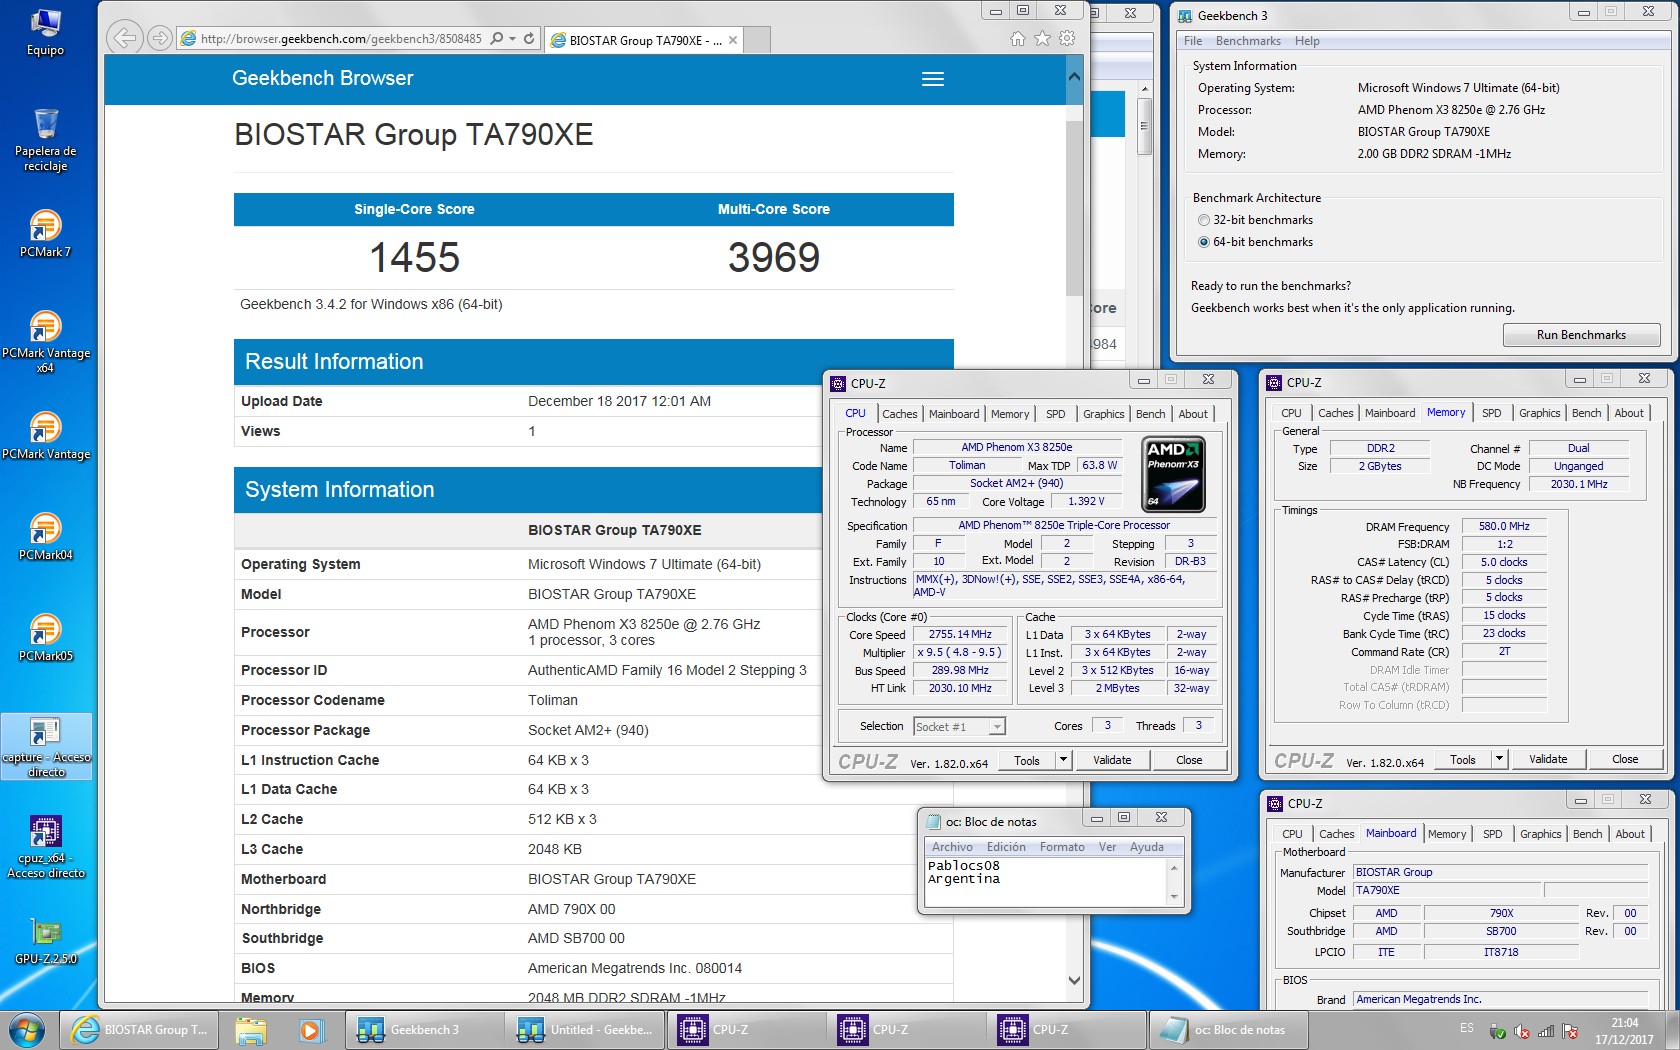Open Edición menu in Bloc de notas
Screen dimensions: 1680x1050
click(1006, 847)
